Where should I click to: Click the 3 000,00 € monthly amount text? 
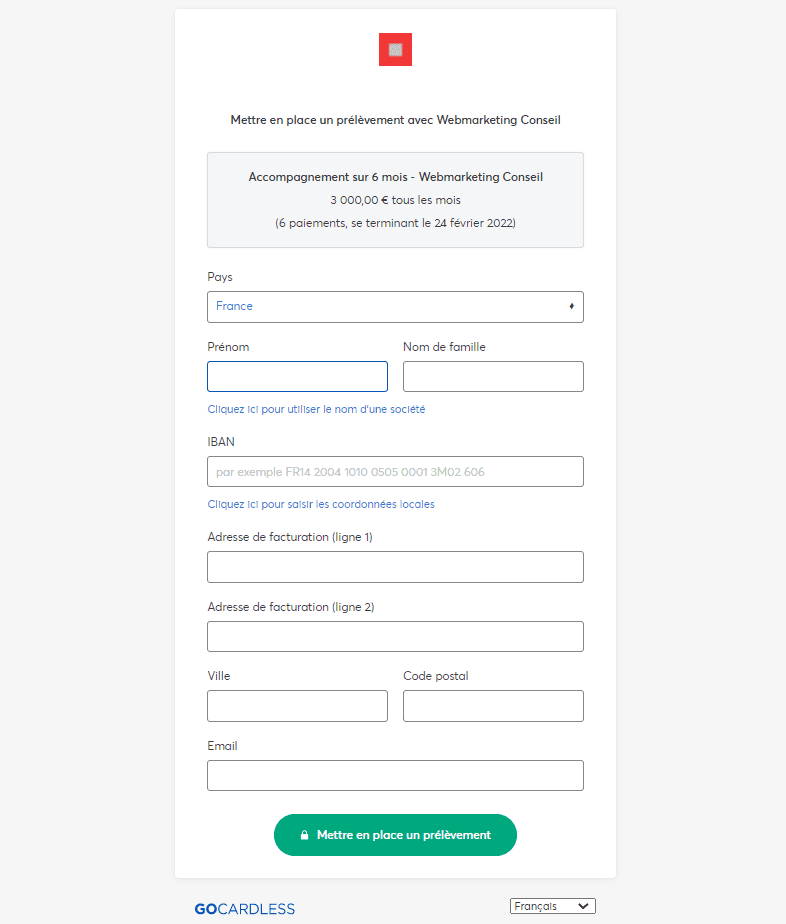(x=395, y=200)
